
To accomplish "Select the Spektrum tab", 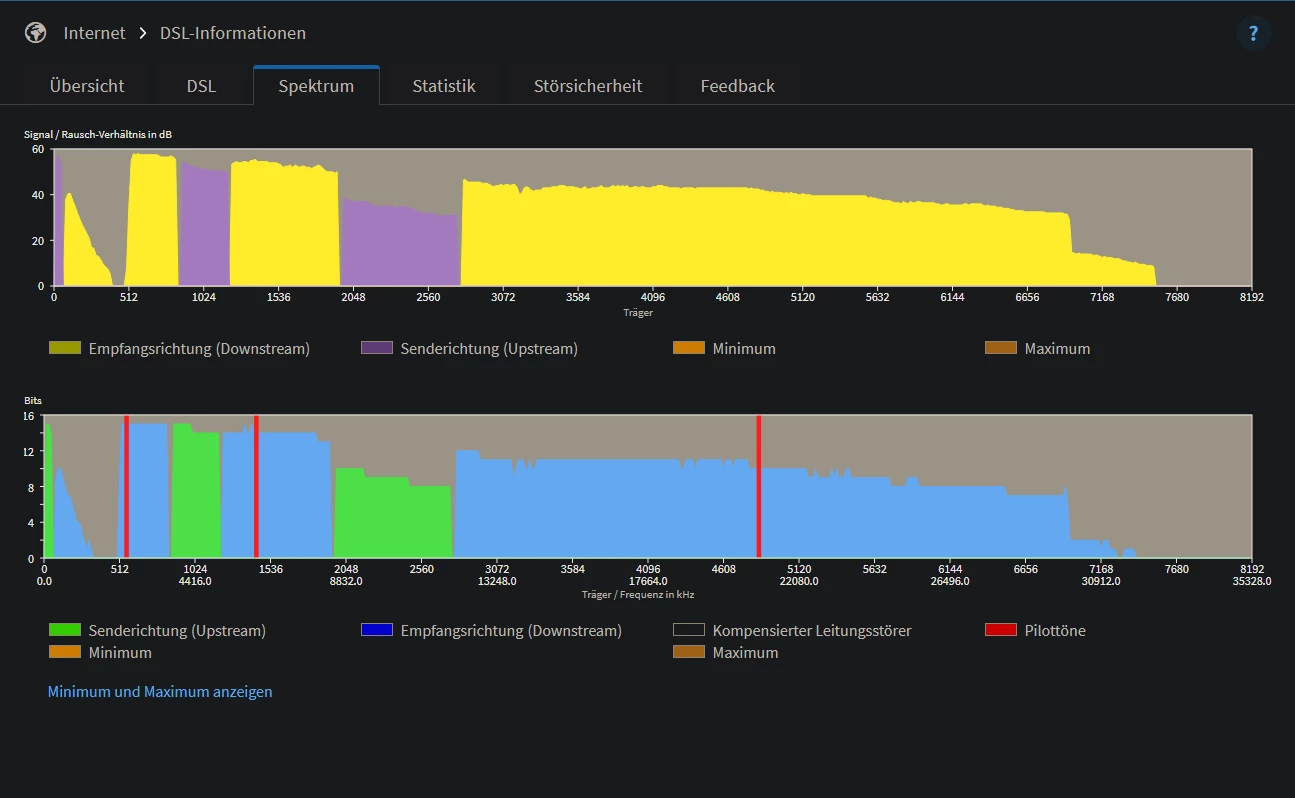I will [316, 86].
